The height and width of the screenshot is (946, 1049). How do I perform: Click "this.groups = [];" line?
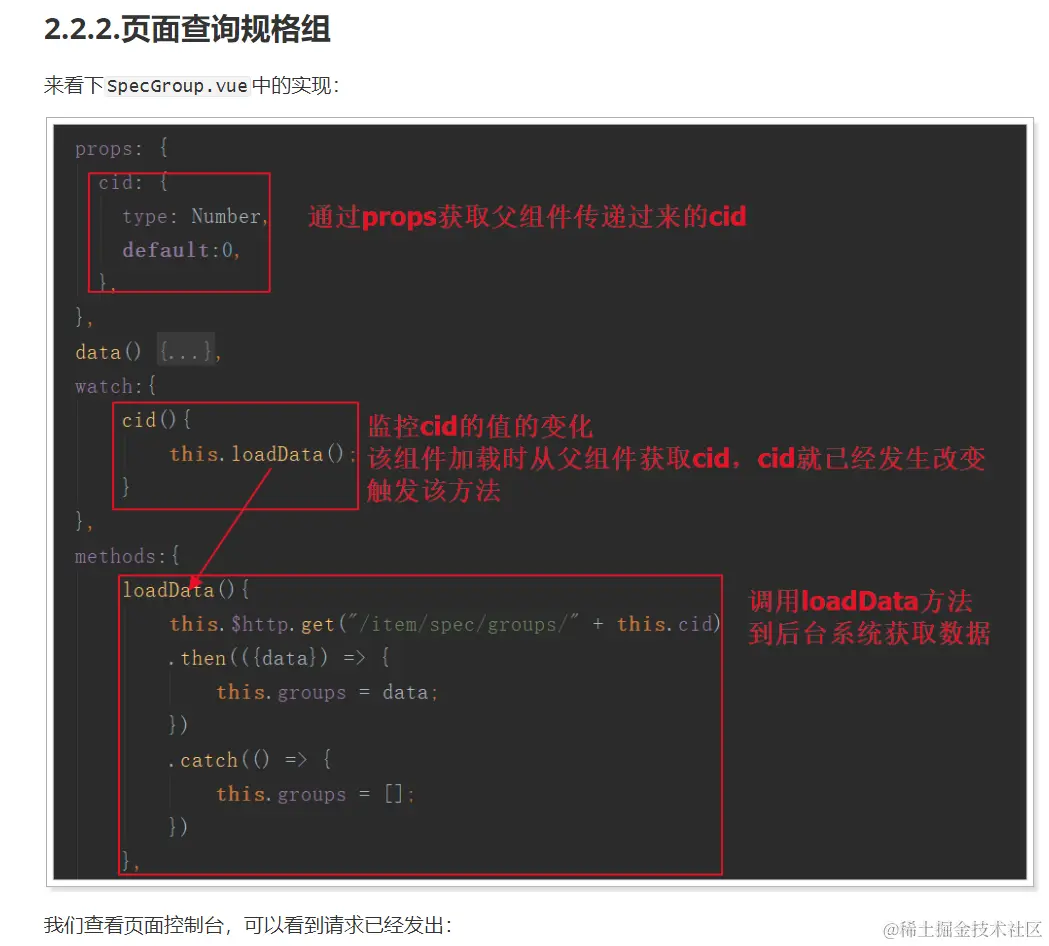coord(315,794)
